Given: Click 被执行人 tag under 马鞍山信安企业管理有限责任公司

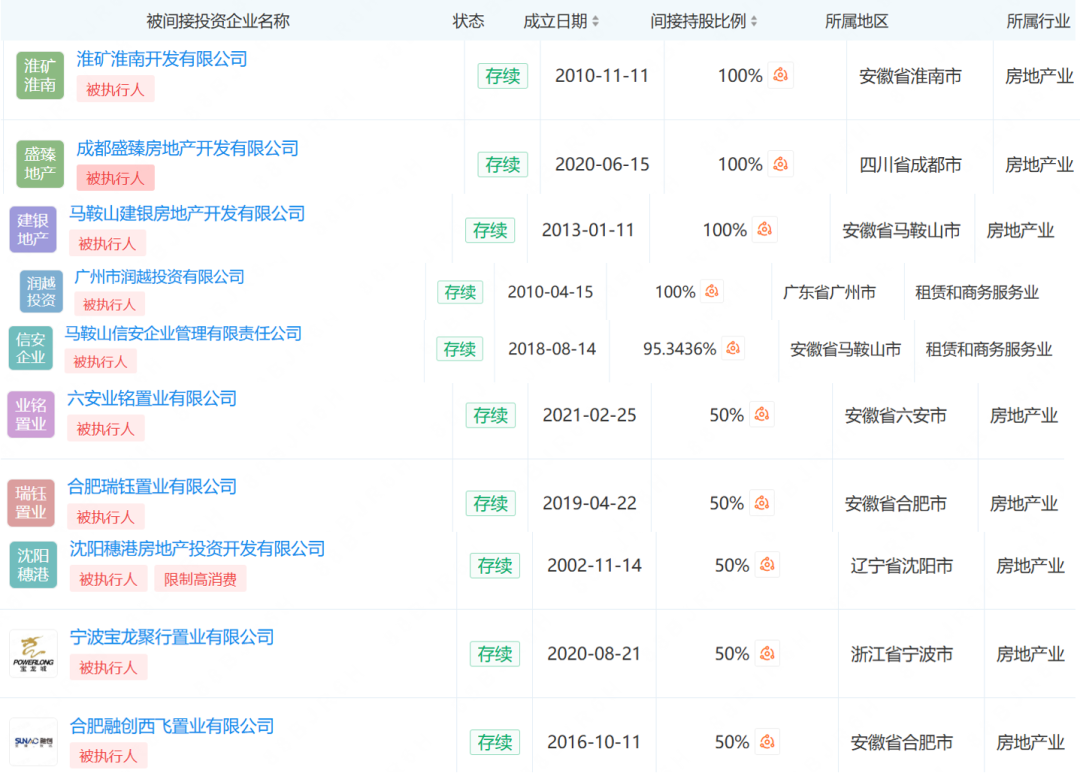Looking at the screenshot, I should [101, 362].
